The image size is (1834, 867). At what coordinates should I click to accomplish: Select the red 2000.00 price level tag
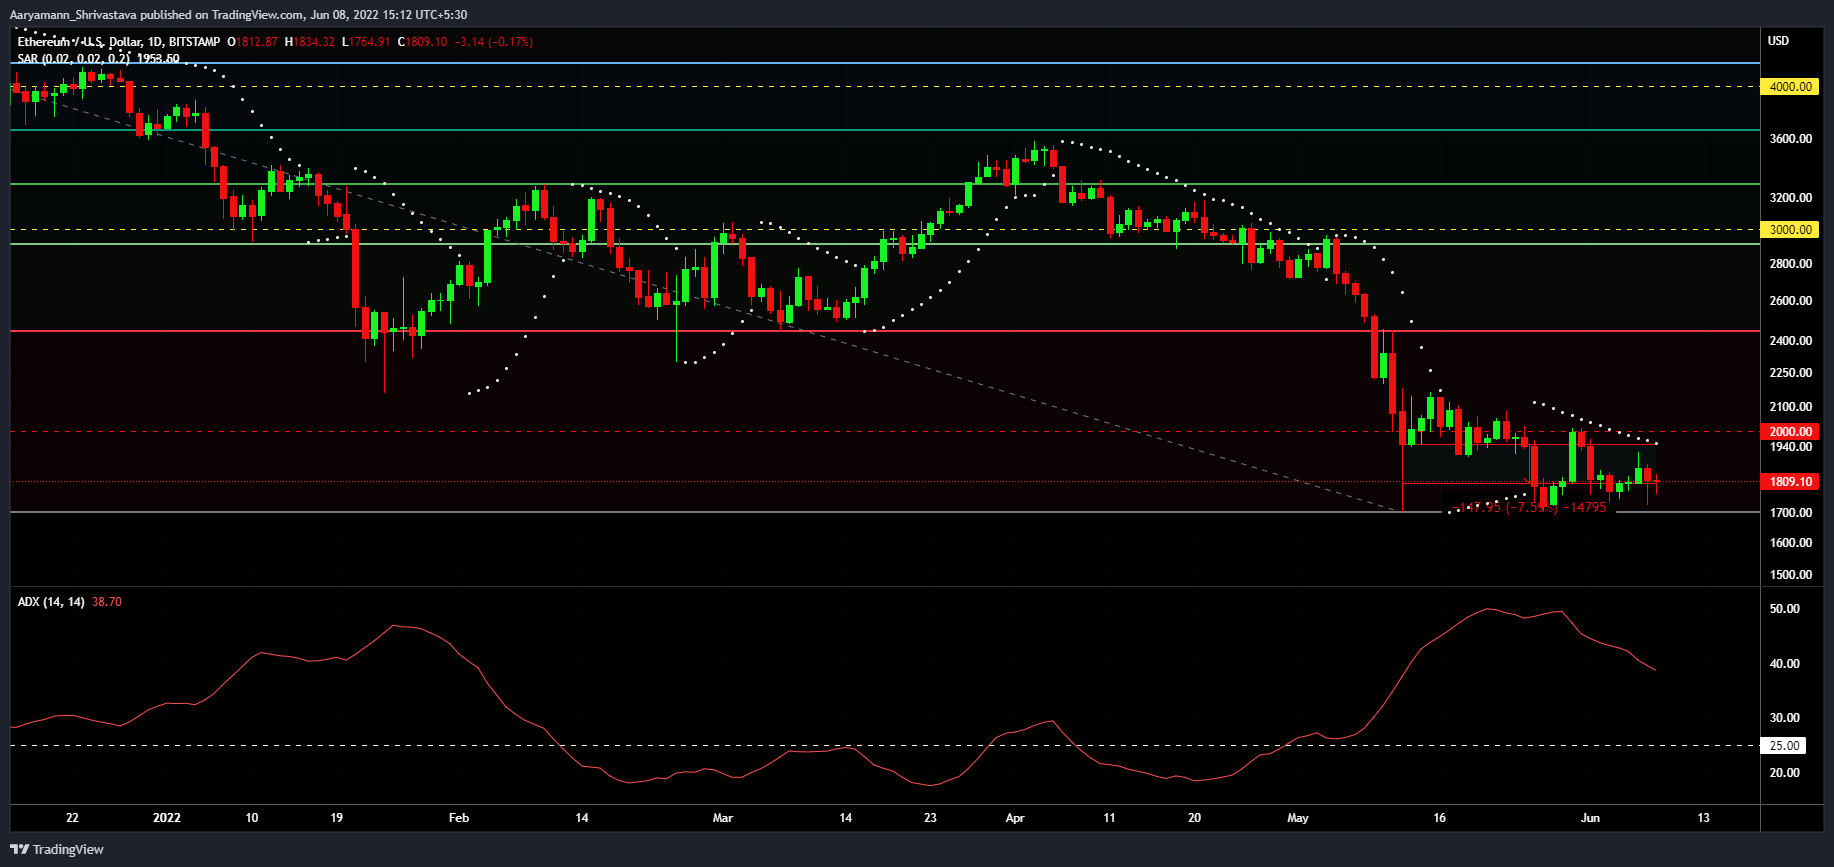tap(1790, 432)
